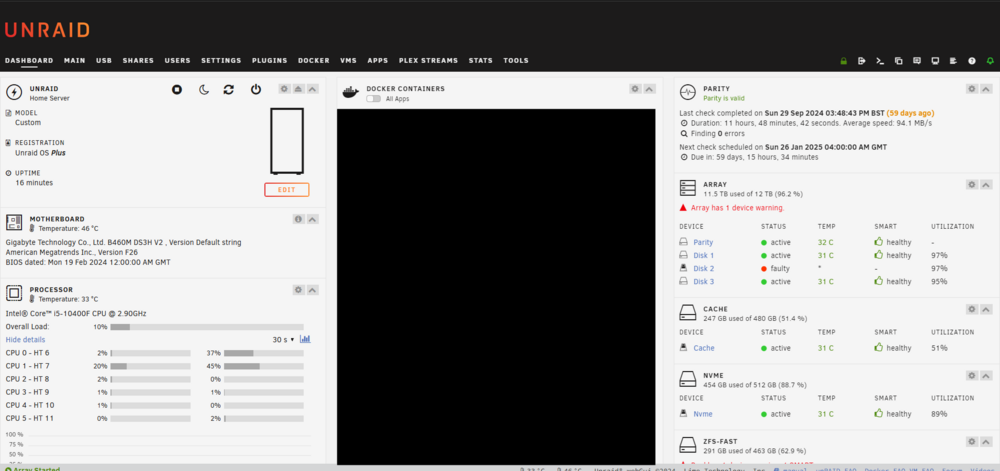Click the Plugins tab
1000x471 pixels.
coord(270,61)
